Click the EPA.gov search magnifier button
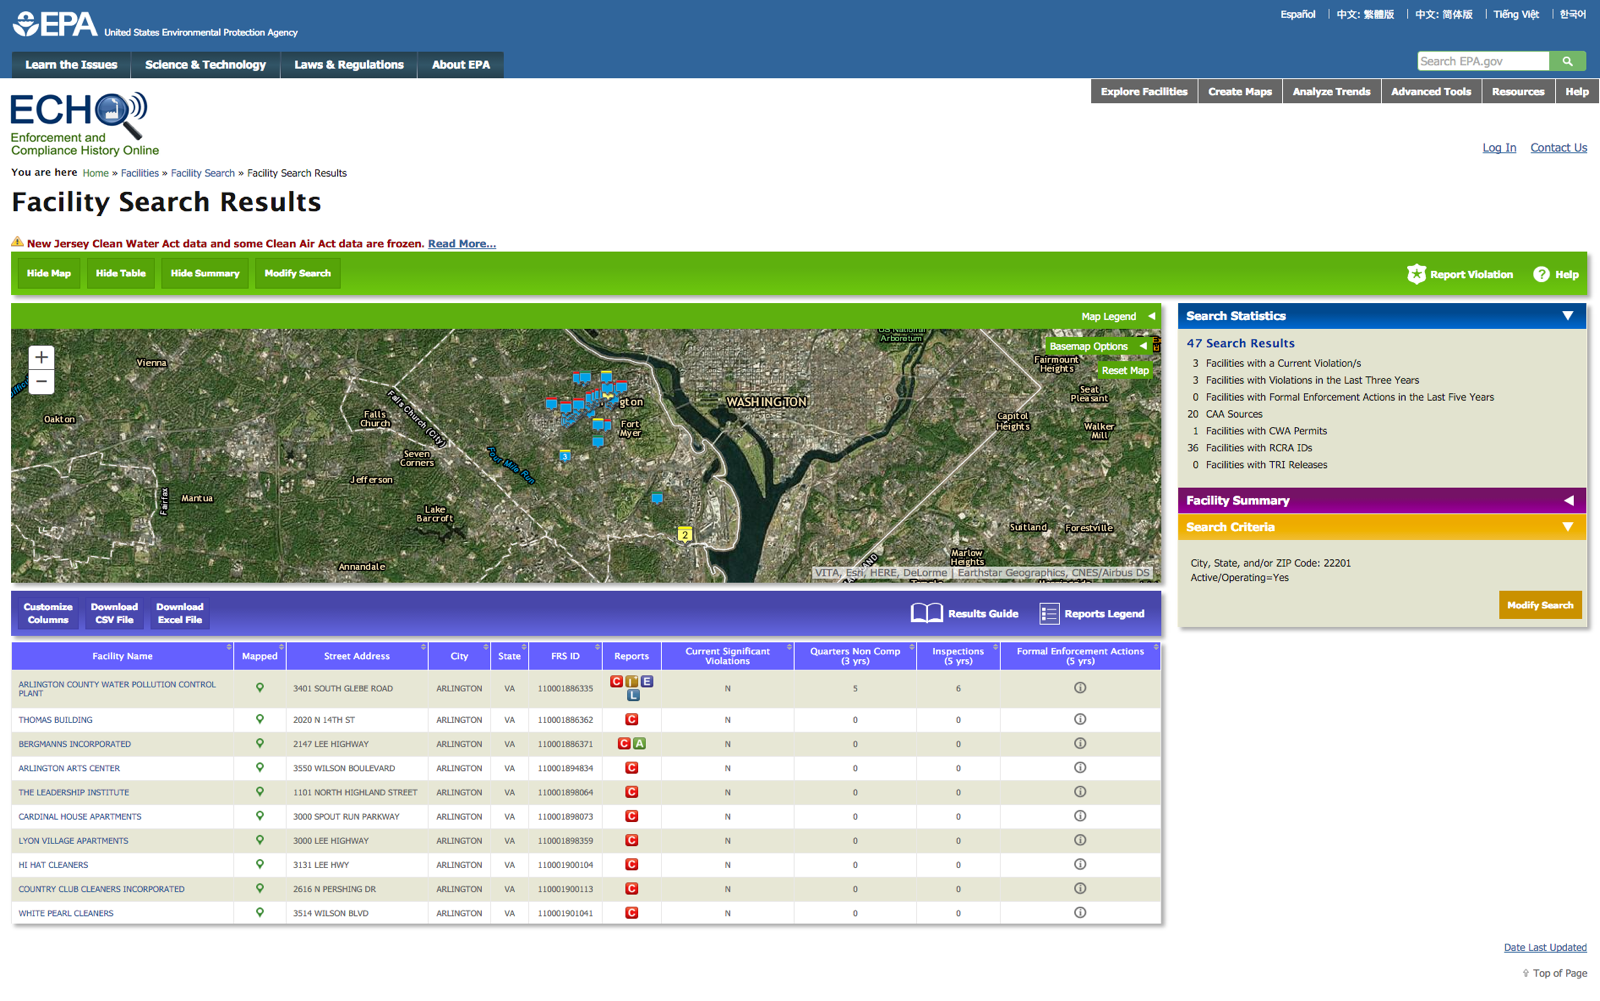The height and width of the screenshot is (1001, 1600). 1567,61
